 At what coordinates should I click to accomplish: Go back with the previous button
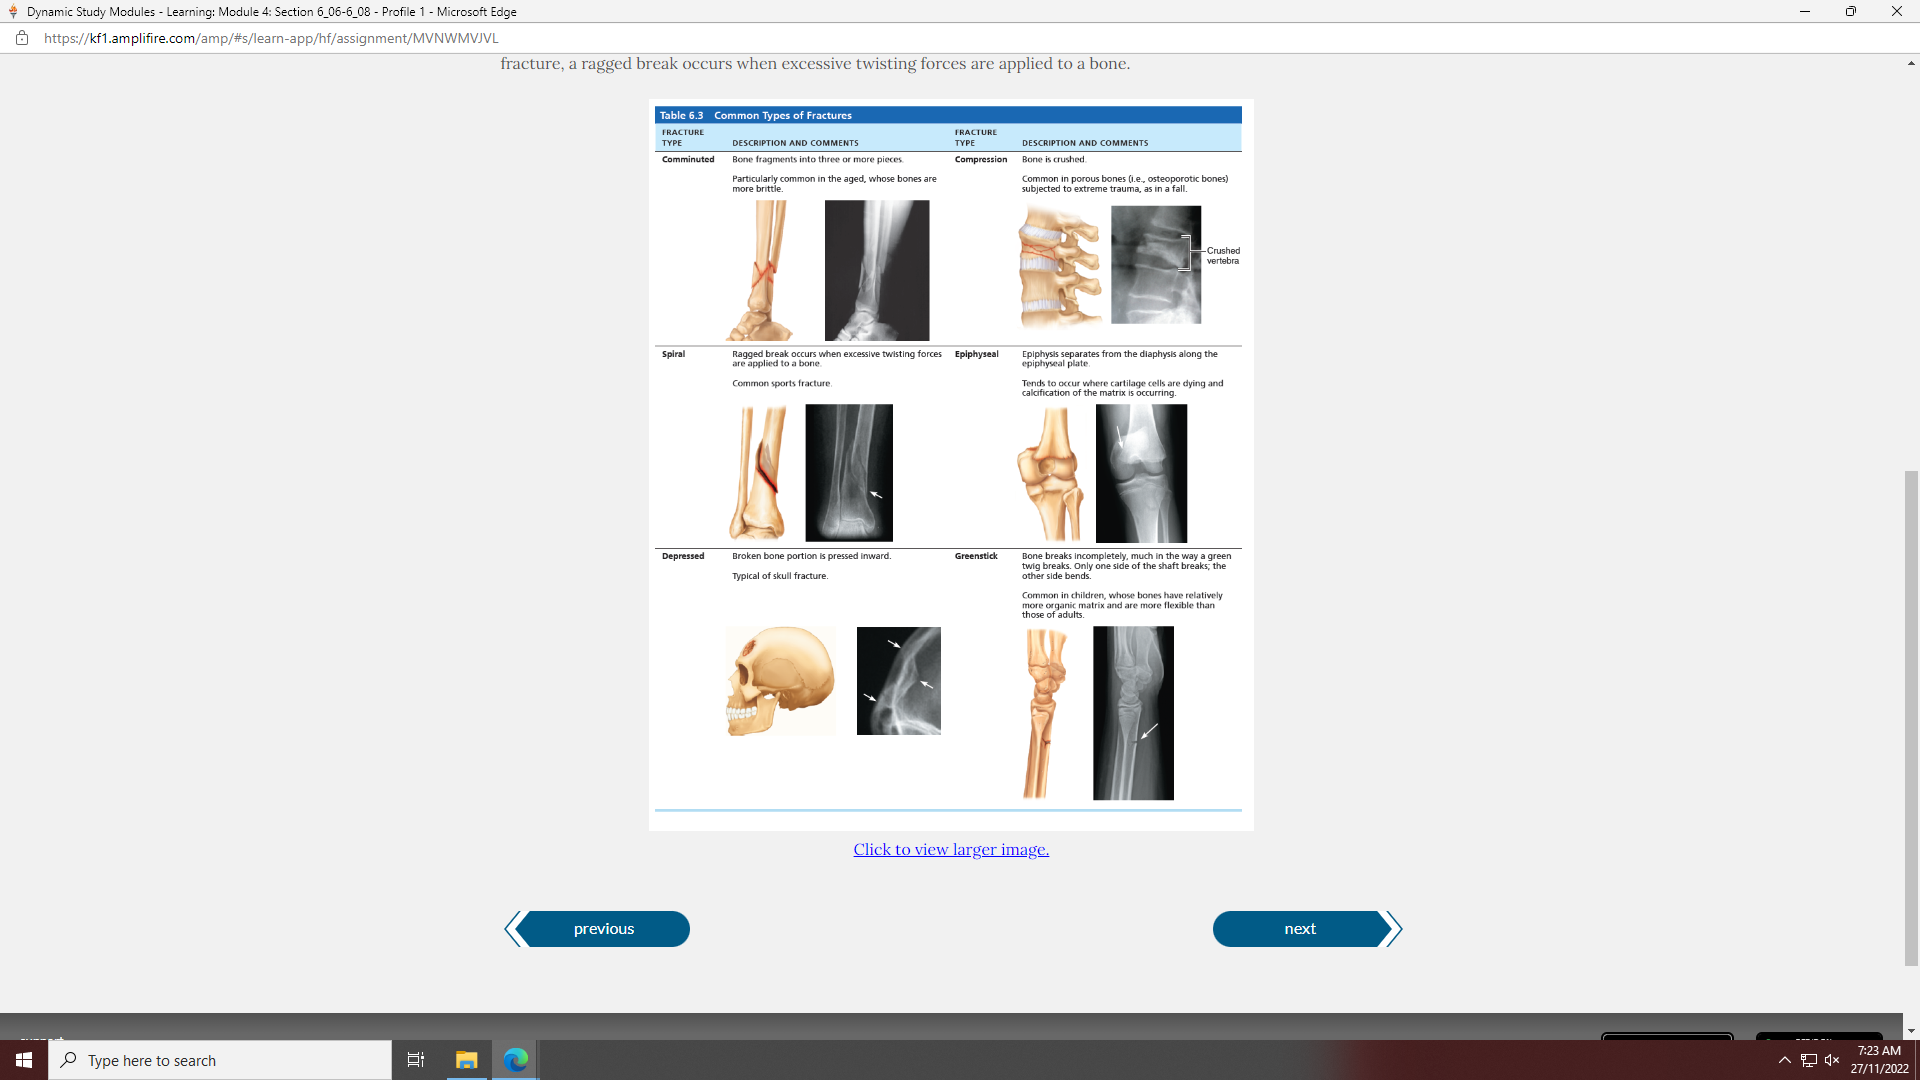(x=603, y=929)
